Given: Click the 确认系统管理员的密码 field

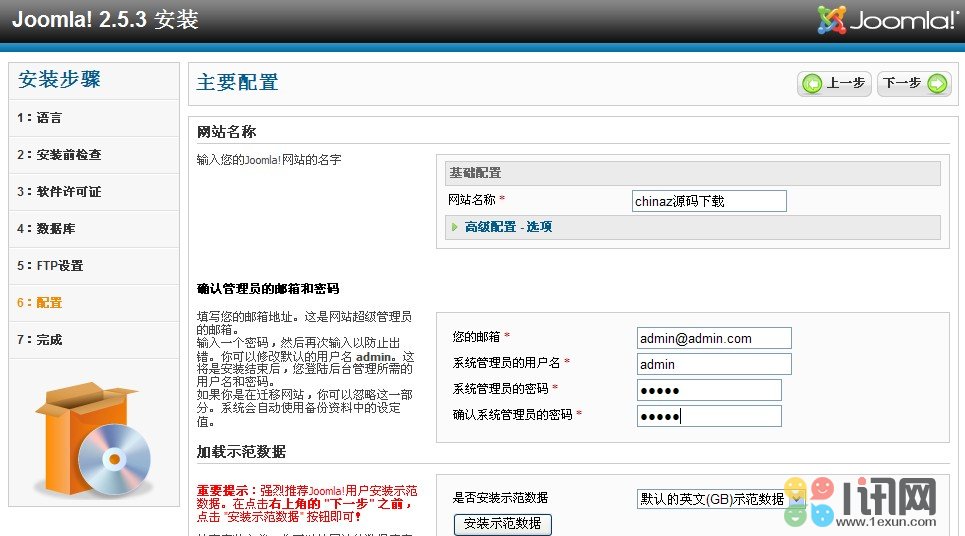Looking at the screenshot, I should click(x=708, y=416).
